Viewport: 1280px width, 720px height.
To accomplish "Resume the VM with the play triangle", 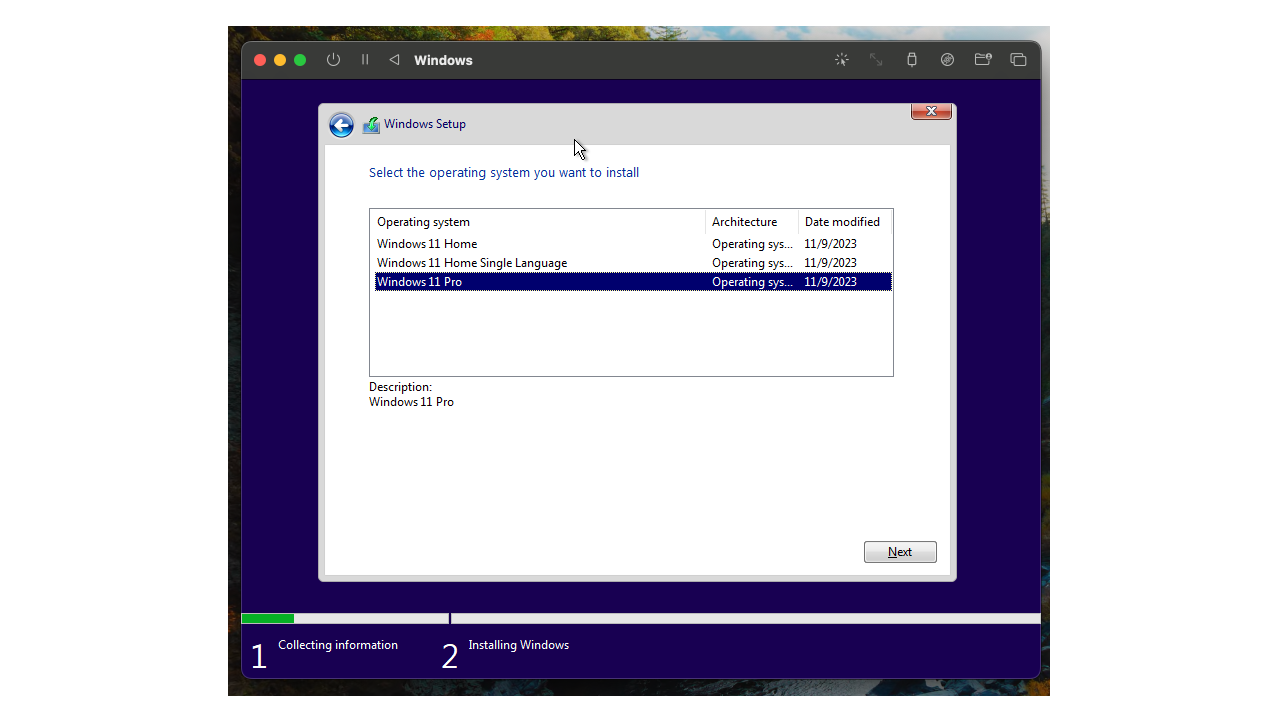I will [x=394, y=59].
